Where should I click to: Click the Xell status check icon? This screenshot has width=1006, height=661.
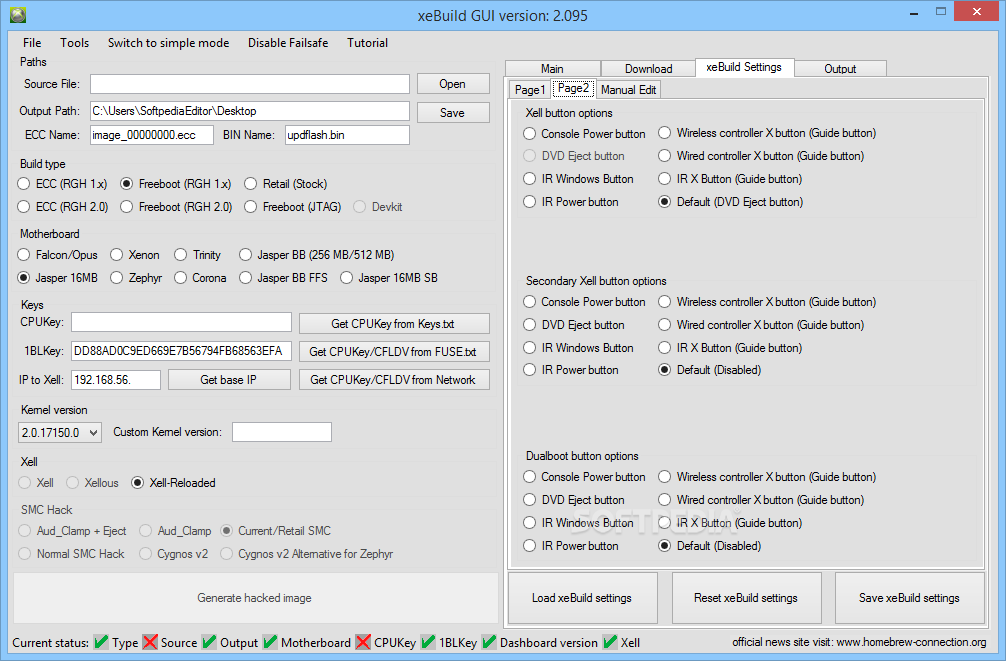(610, 642)
